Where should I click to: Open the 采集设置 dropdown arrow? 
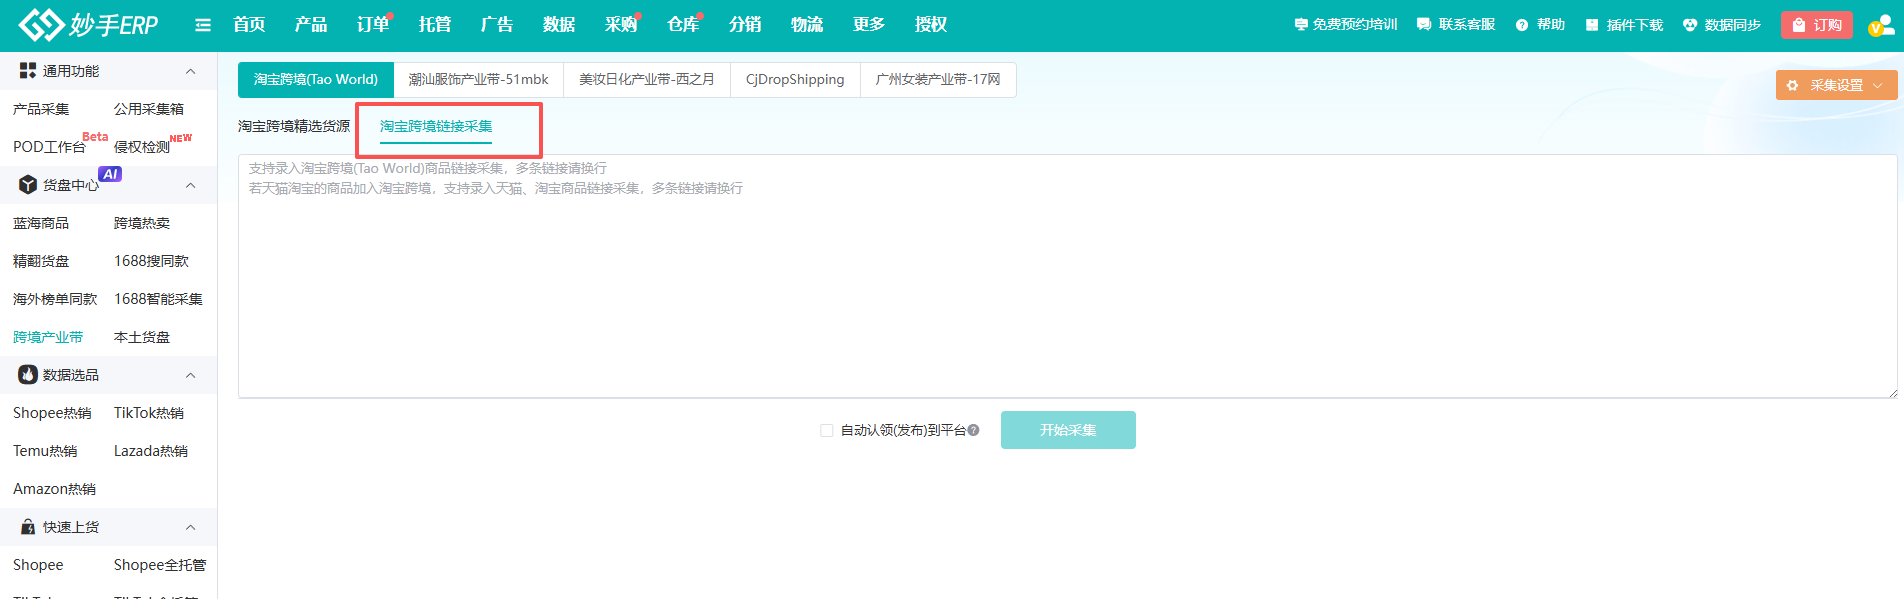1877,85
